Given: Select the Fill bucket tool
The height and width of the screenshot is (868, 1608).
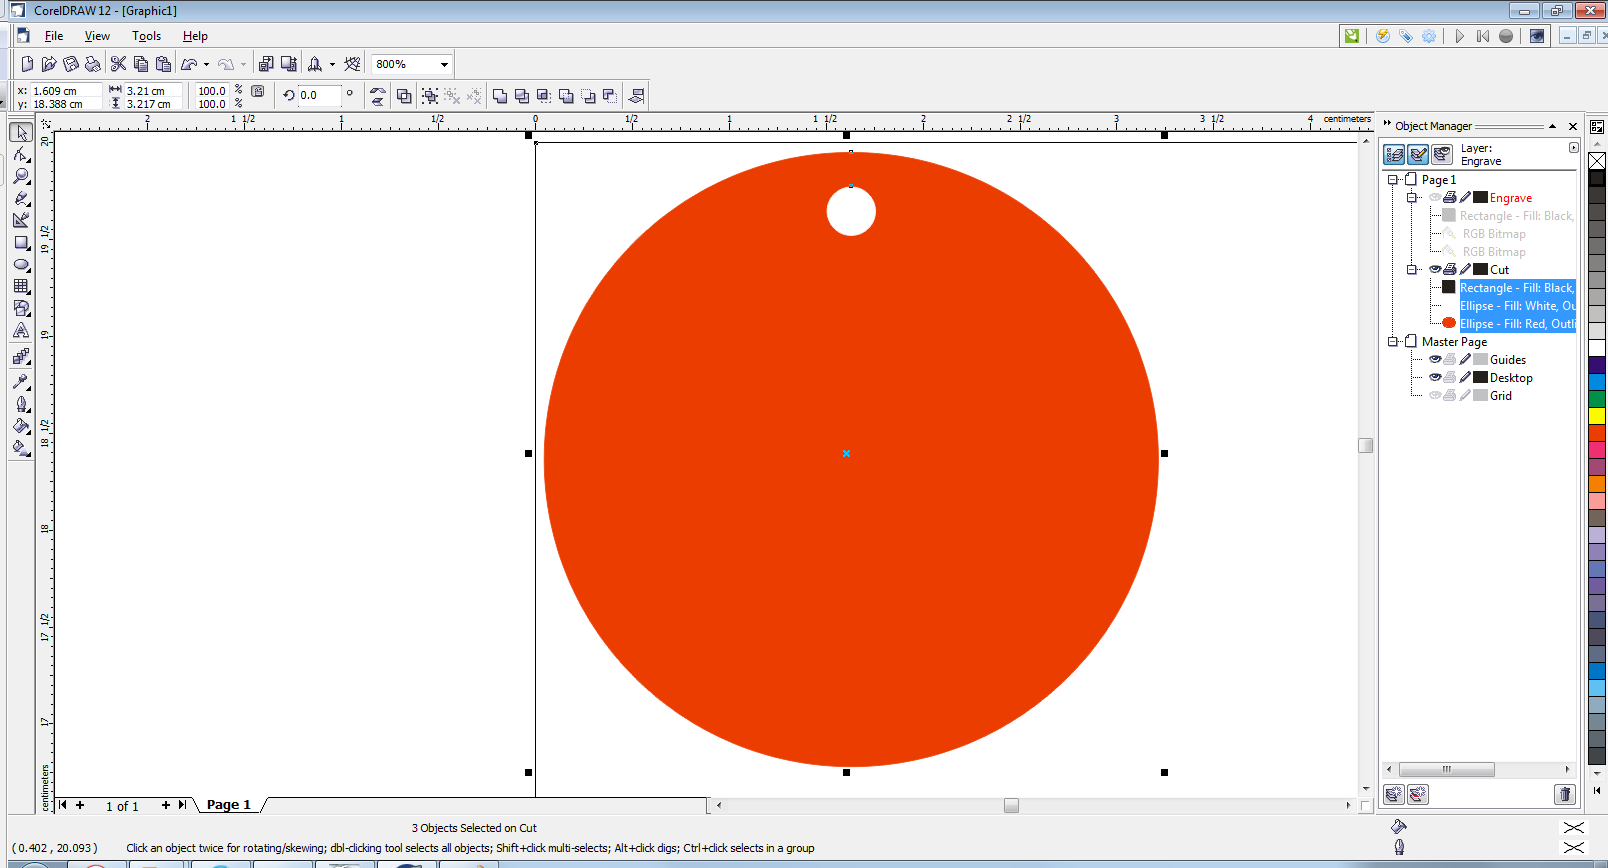Looking at the screenshot, I should (x=21, y=425).
